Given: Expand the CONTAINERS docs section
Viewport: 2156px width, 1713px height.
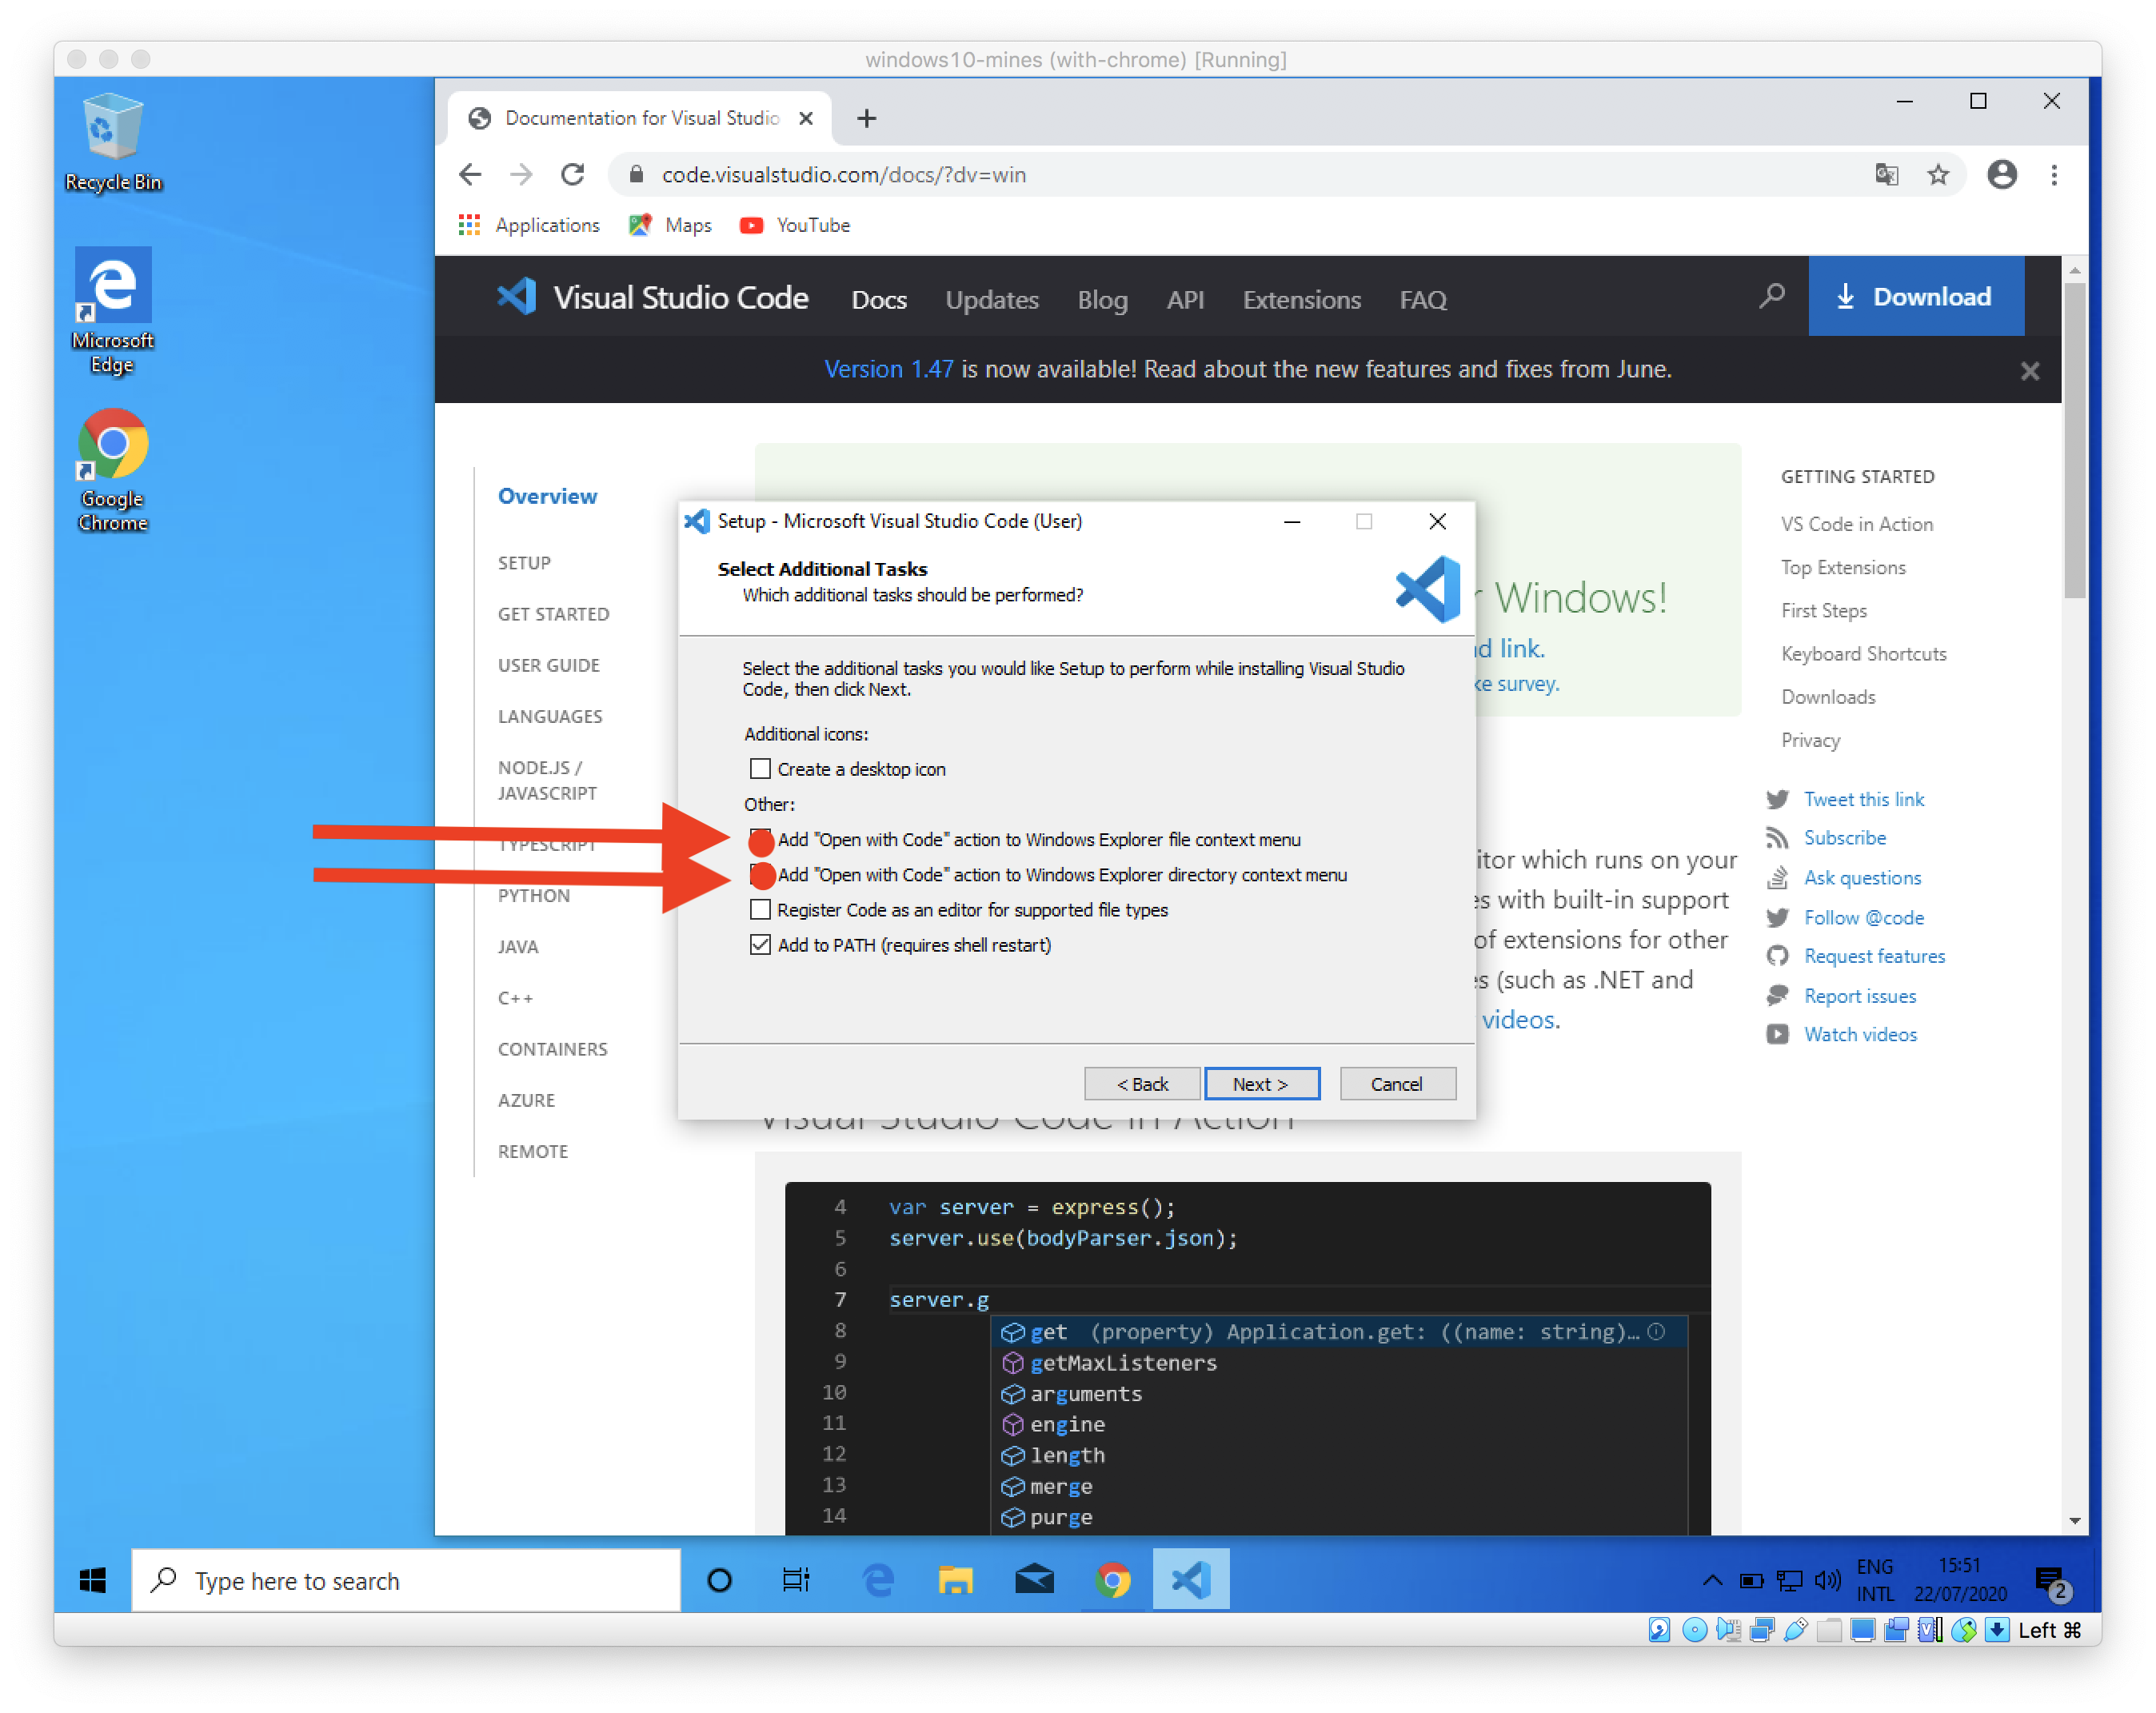Looking at the screenshot, I should [552, 1049].
